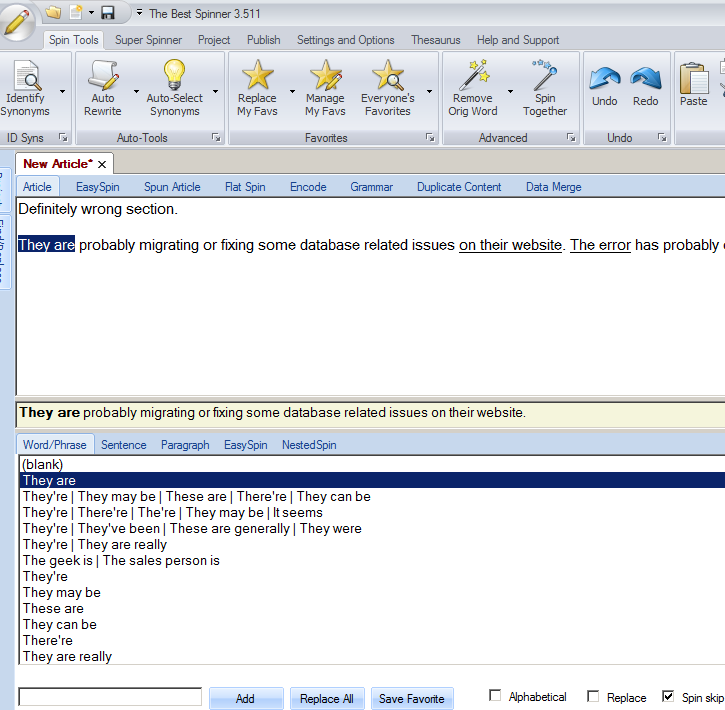This screenshot has height=710, width=725.
Task: Click the Replace All button
Action: click(327, 698)
